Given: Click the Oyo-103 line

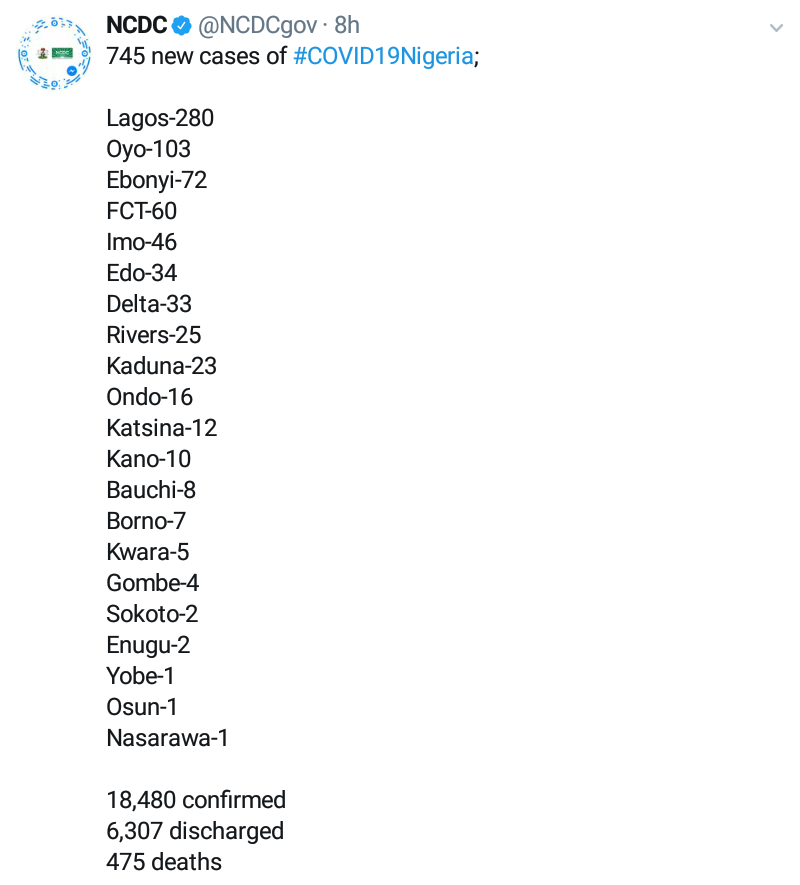Looking at the screenshot, I should pos(148,149).
